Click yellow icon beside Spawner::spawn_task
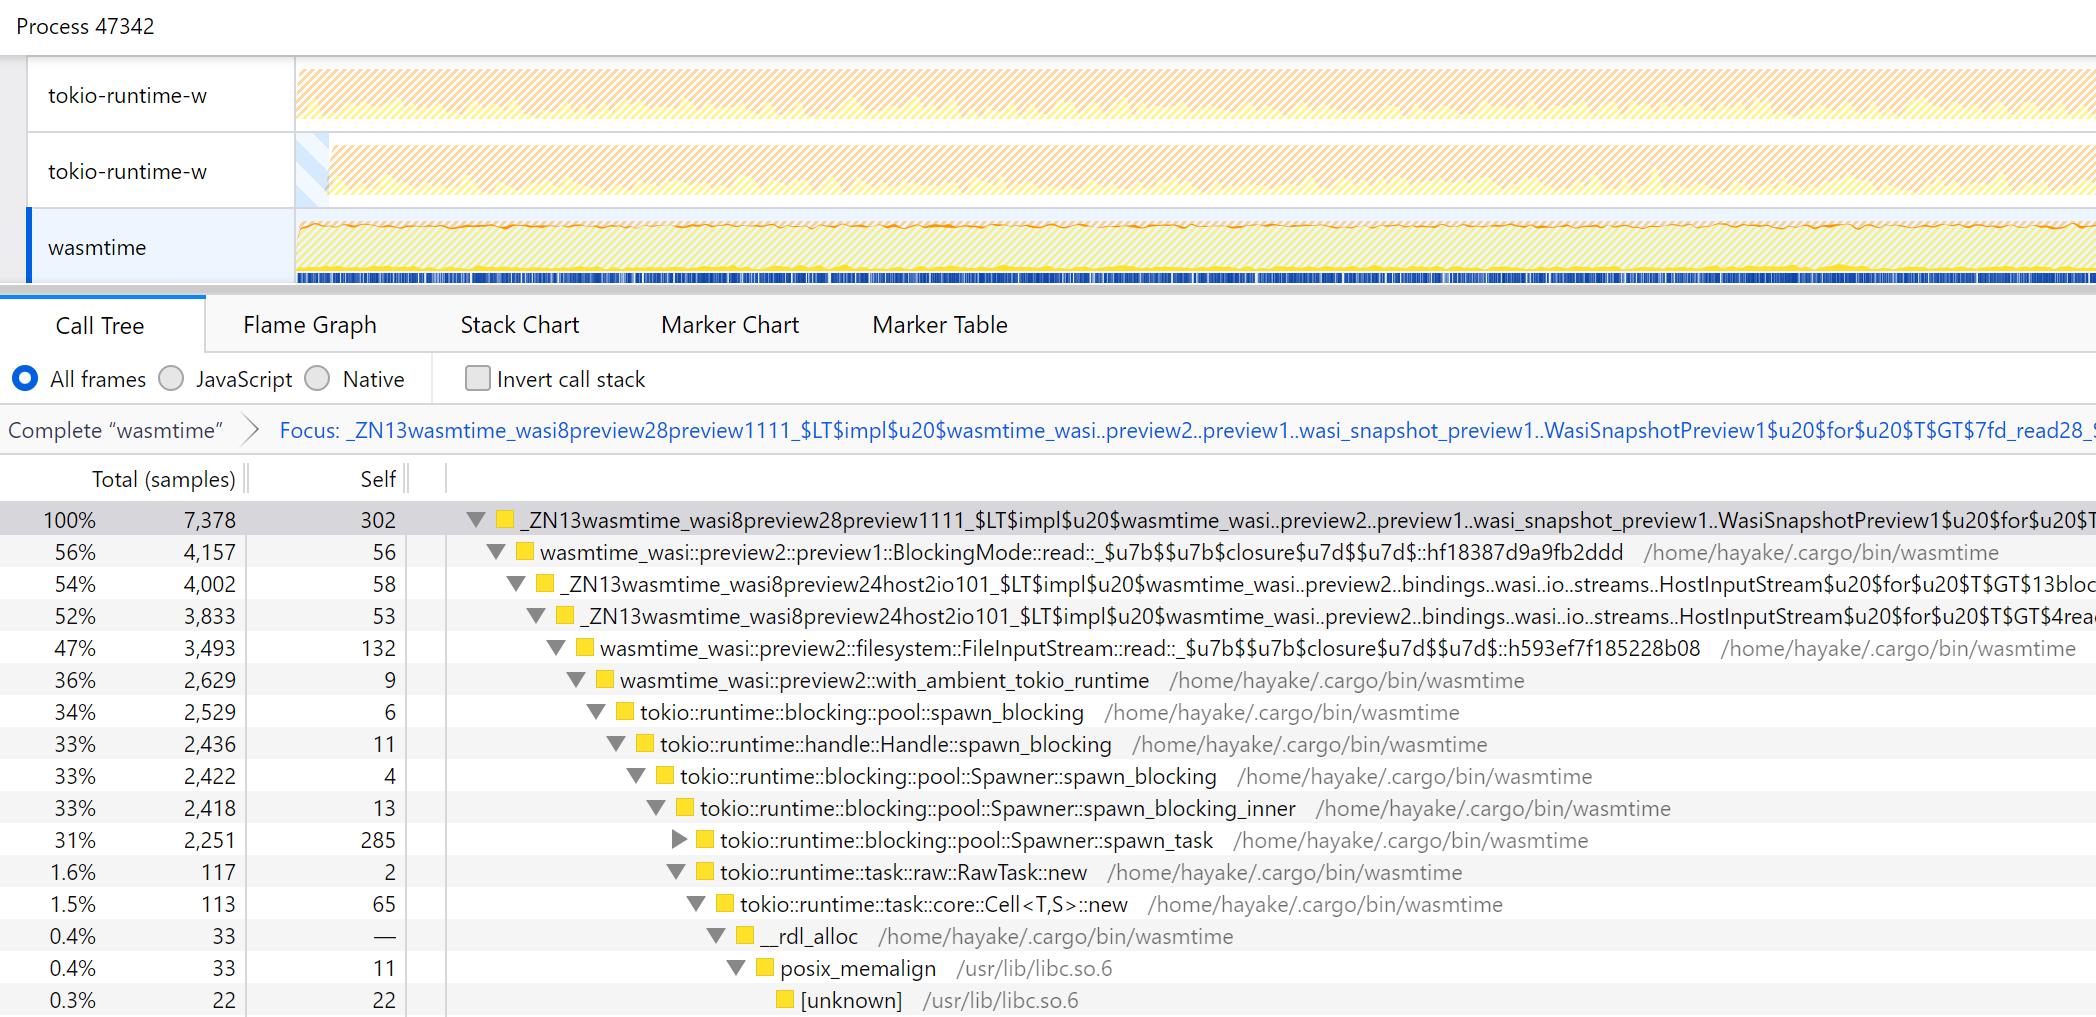2096x1017 pixels. pyautogui.click(x=705, y=840)
